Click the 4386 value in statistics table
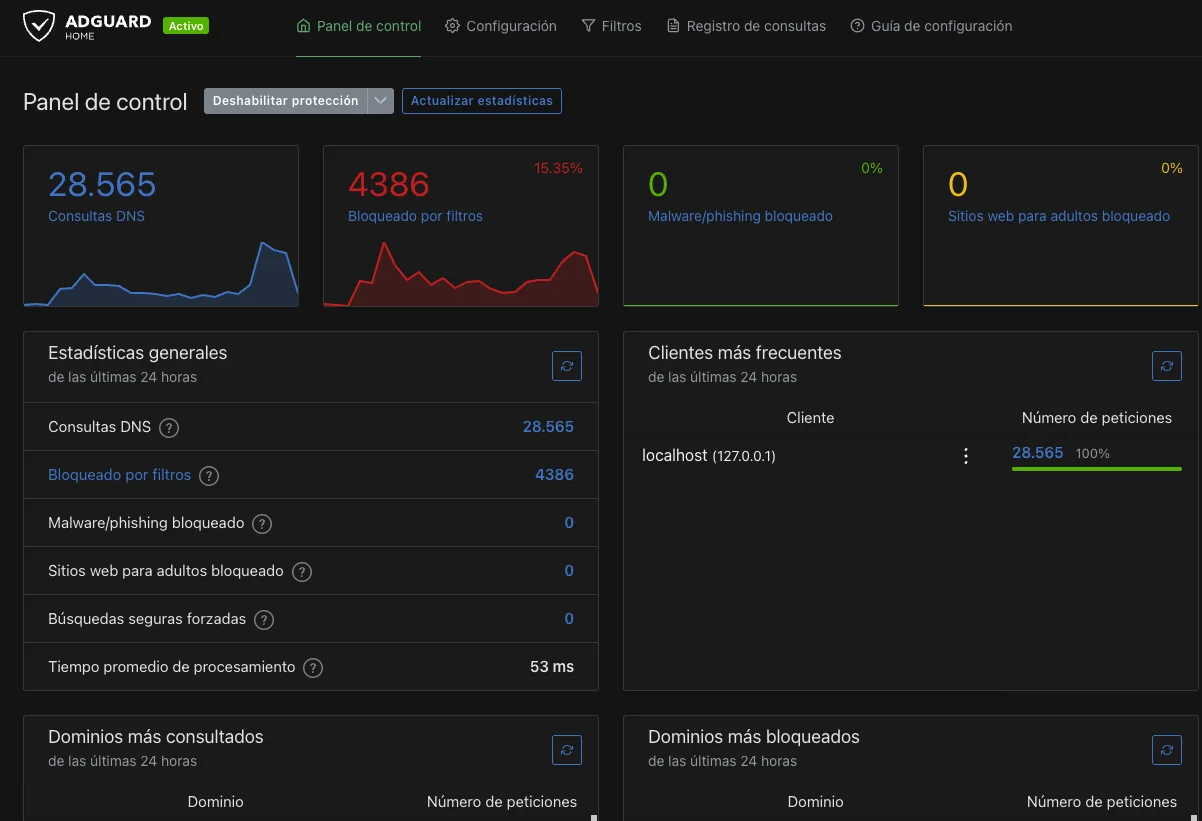This screenshot has height=821, width=1202. [x=554, y=475]
